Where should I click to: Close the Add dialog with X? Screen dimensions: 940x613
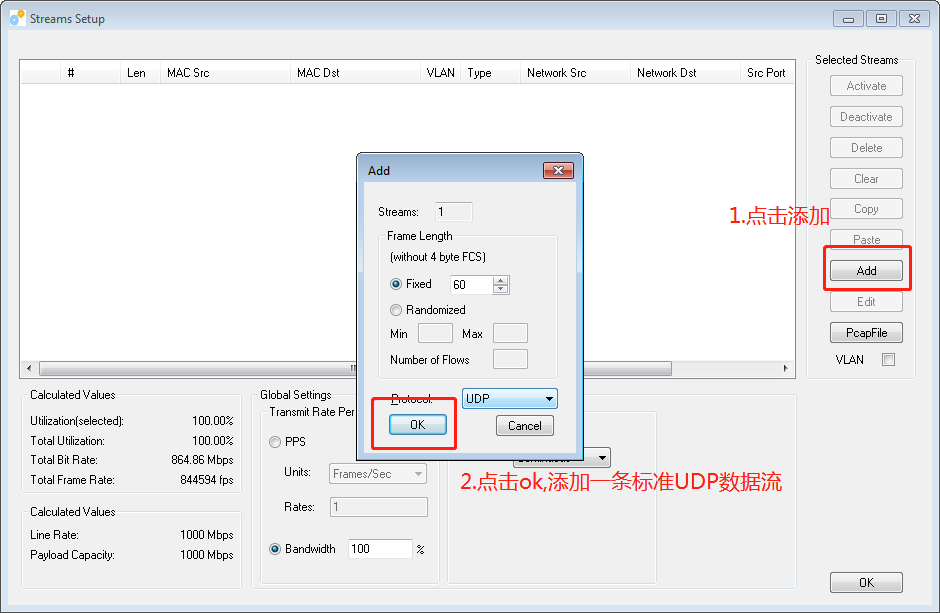(x=558, y=170)
